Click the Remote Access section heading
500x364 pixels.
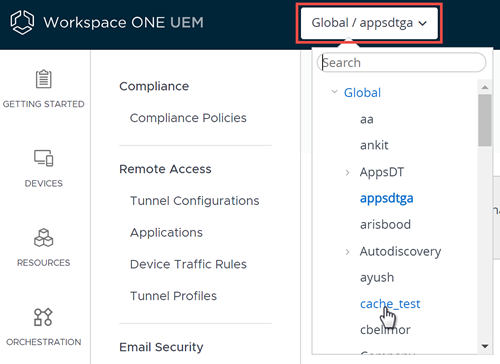[x=165, y=169]
